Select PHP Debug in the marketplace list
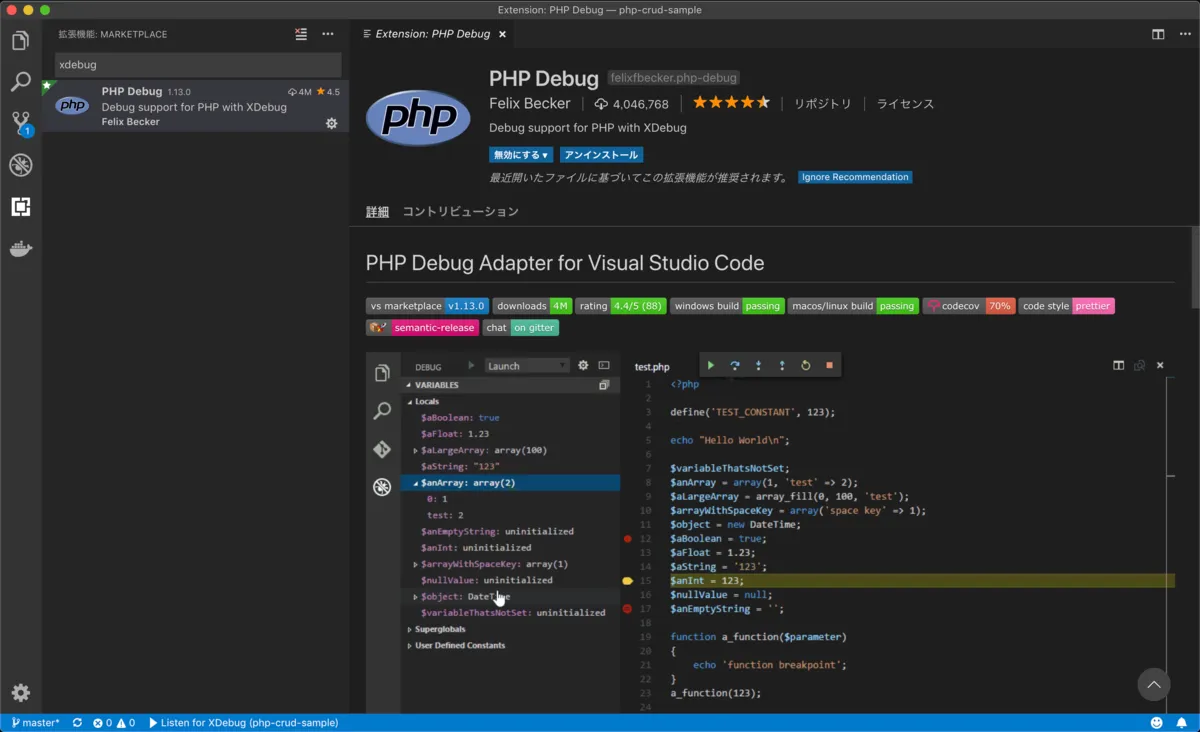 click(196, 106)
